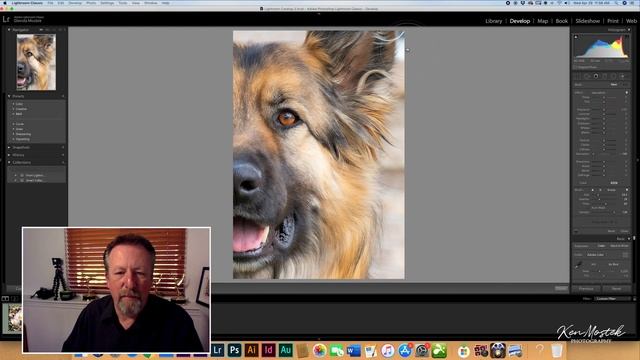Toggle the Original Photo checkbox
This screenshot has height=360, width=640.
tap(575, 67)
